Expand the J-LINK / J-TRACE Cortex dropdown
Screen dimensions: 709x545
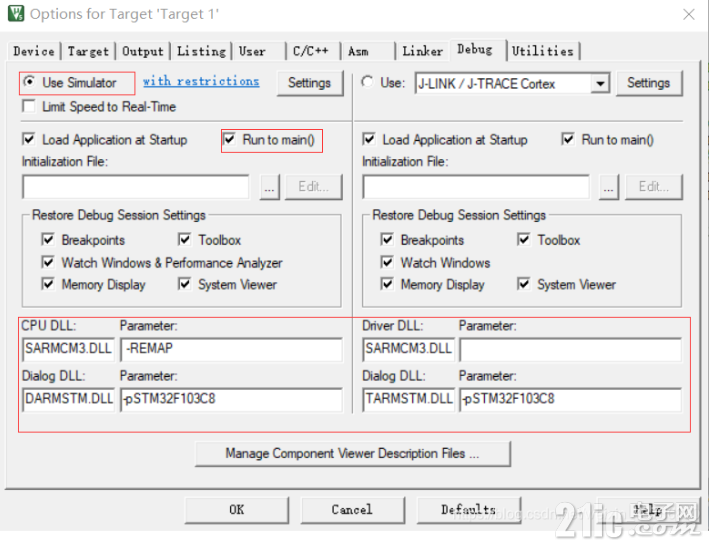point(600,84)
